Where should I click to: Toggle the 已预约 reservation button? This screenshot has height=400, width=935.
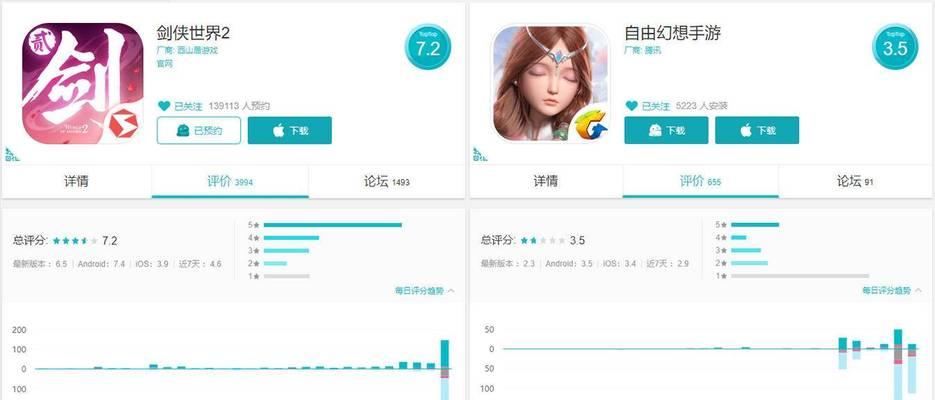pyautogui.click(x=199, y=131)
